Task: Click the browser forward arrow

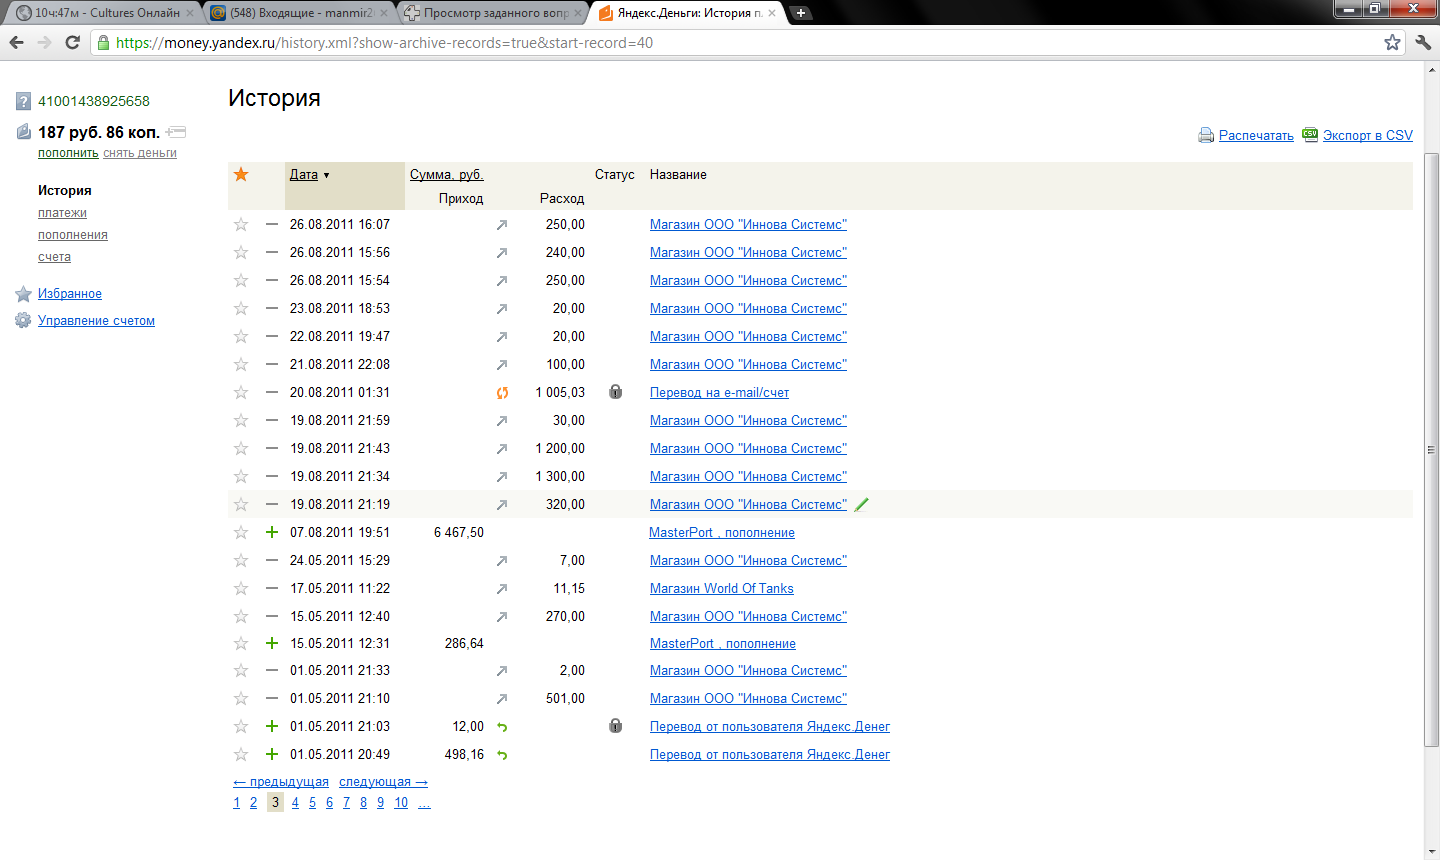Action: click(x=44, y=42)
